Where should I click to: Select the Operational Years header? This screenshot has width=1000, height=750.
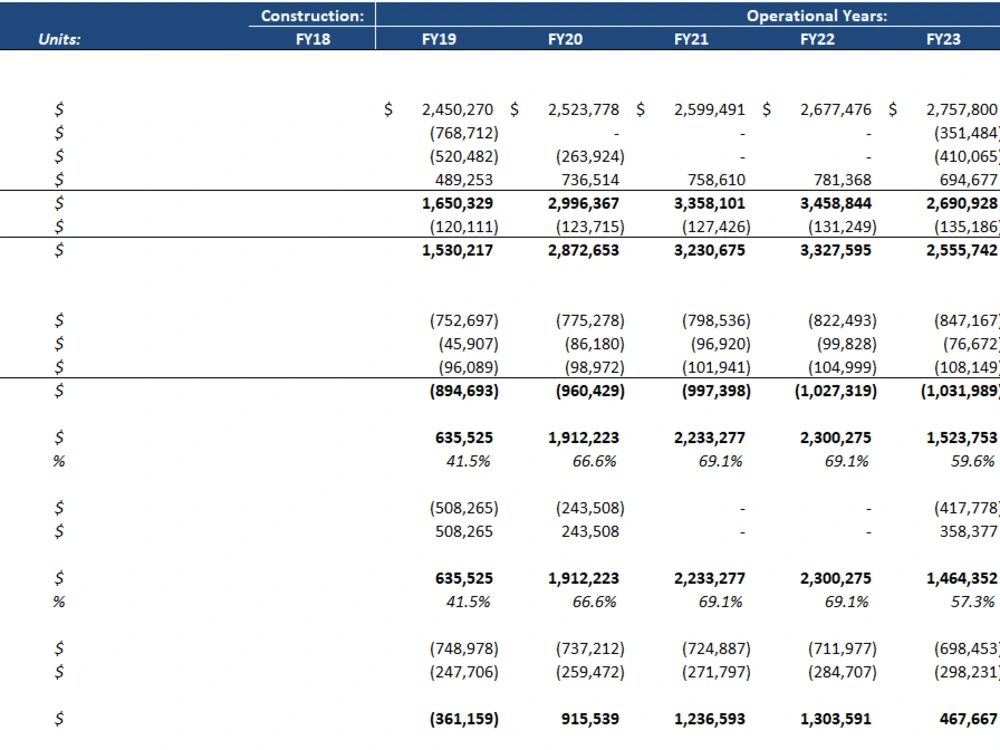click(x=817, y=16)
